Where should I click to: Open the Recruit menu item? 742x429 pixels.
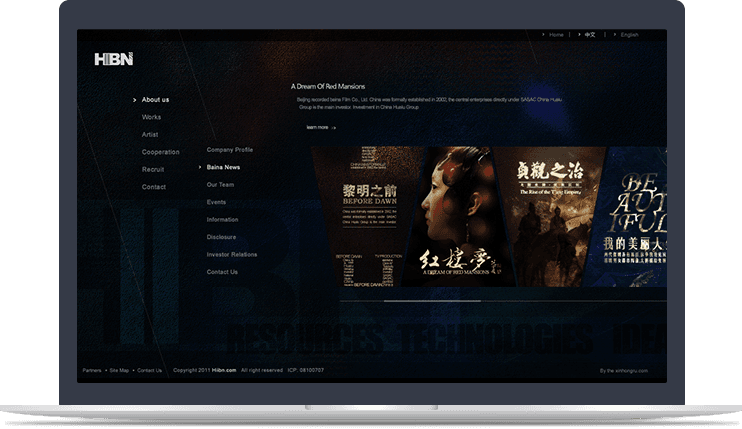[153, 169]
